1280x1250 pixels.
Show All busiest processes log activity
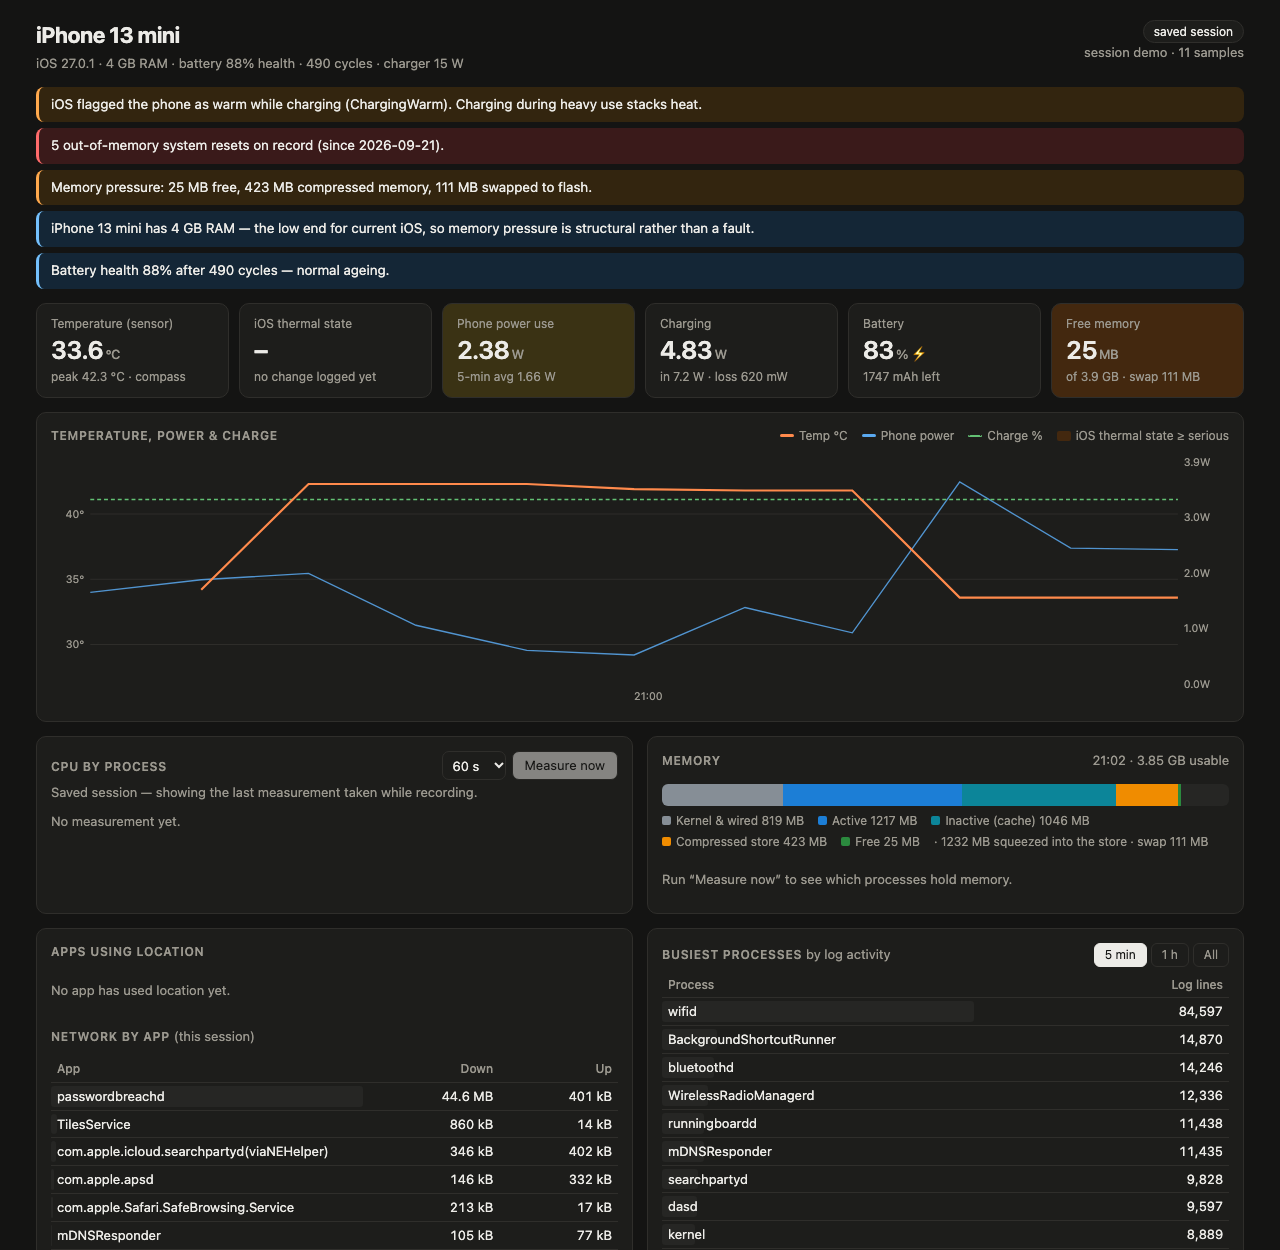tap(1211, 955)
